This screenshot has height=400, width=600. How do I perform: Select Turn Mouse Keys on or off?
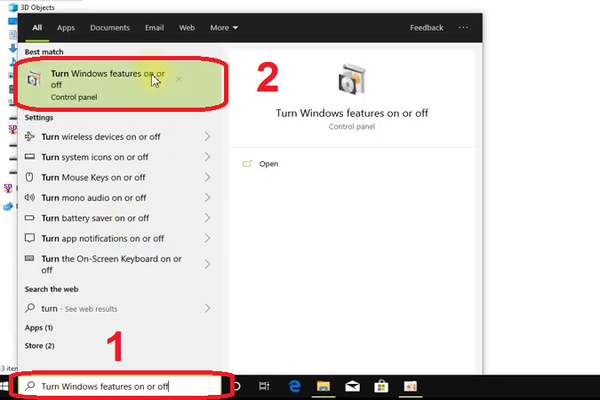pyautogui.click(x=93, y=177)
